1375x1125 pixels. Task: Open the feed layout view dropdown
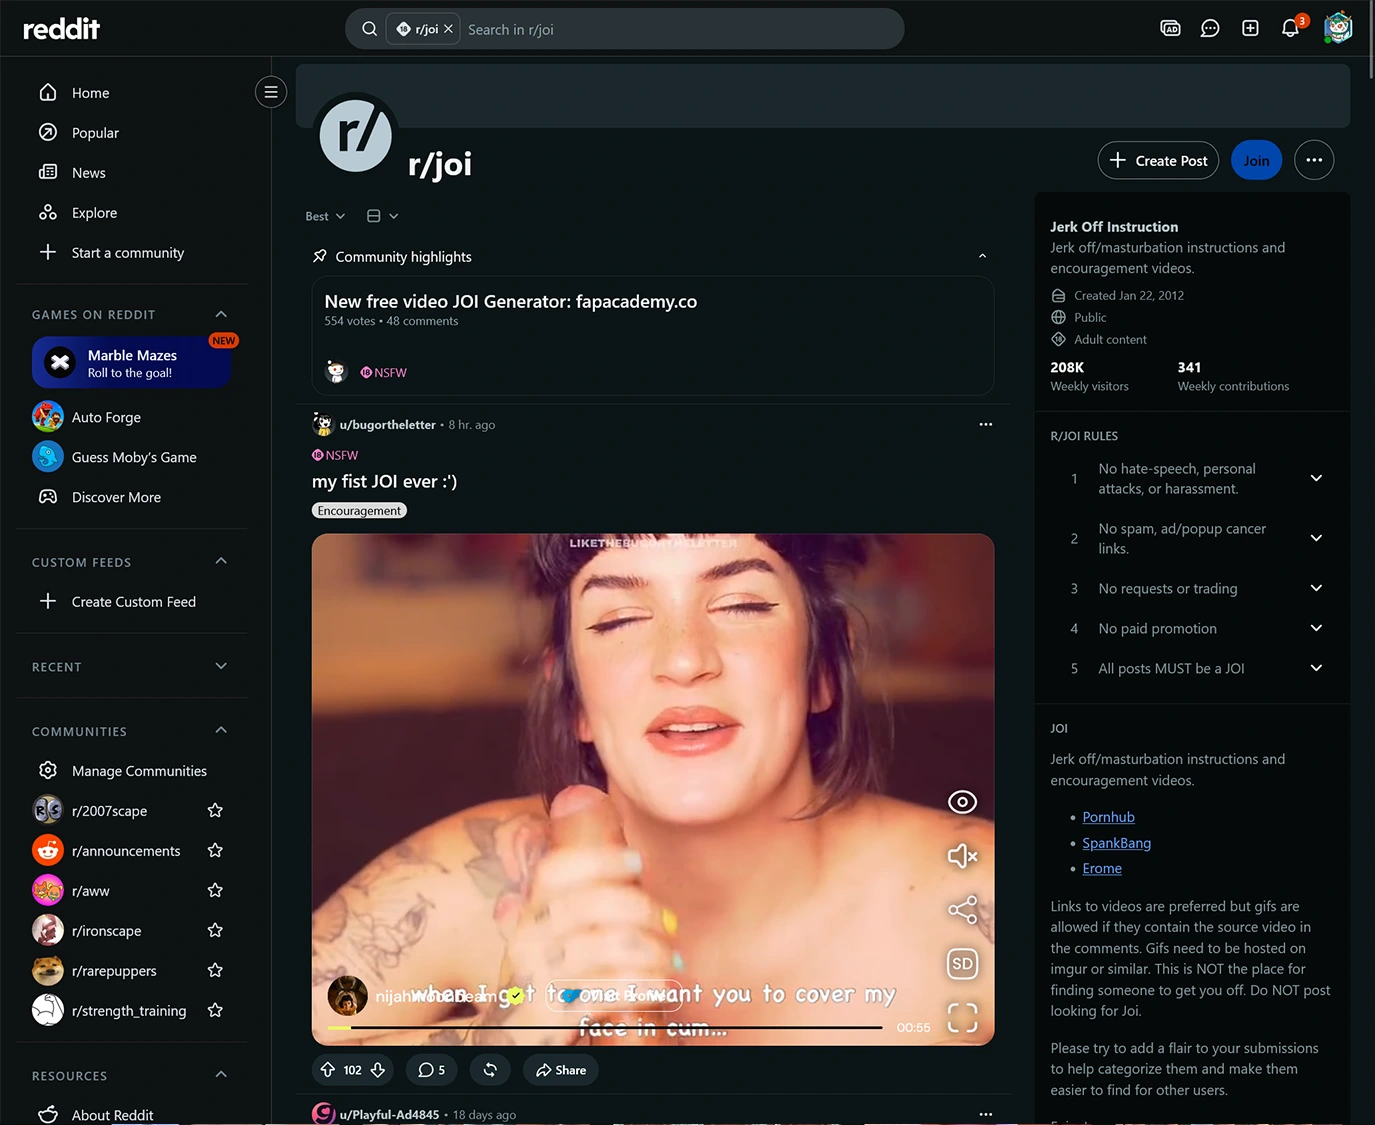(x=382, y=216)
